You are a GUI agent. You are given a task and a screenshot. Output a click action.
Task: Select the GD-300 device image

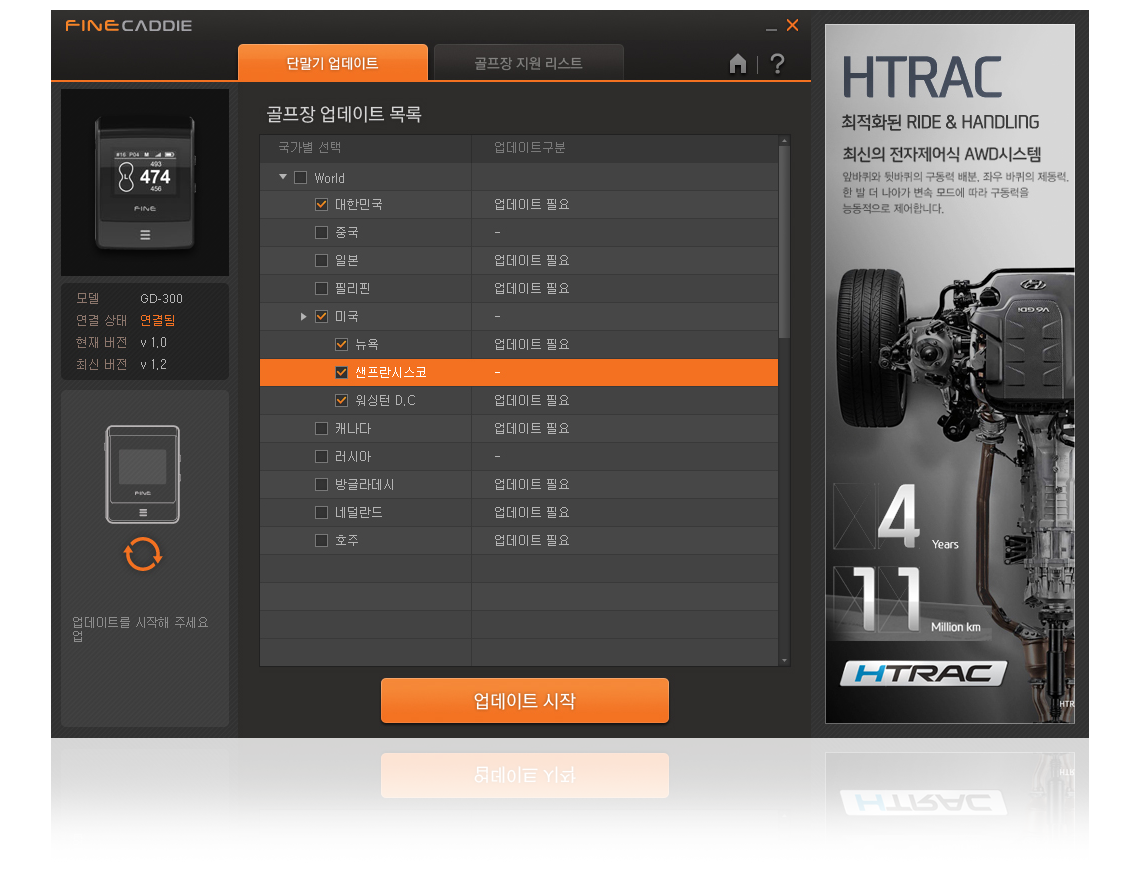(x=145, y=183)
